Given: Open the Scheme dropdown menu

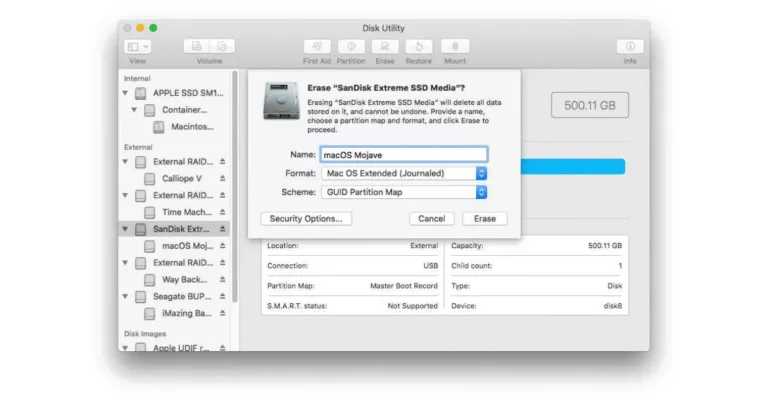Looking at the screenshot, I should (404, 191).
